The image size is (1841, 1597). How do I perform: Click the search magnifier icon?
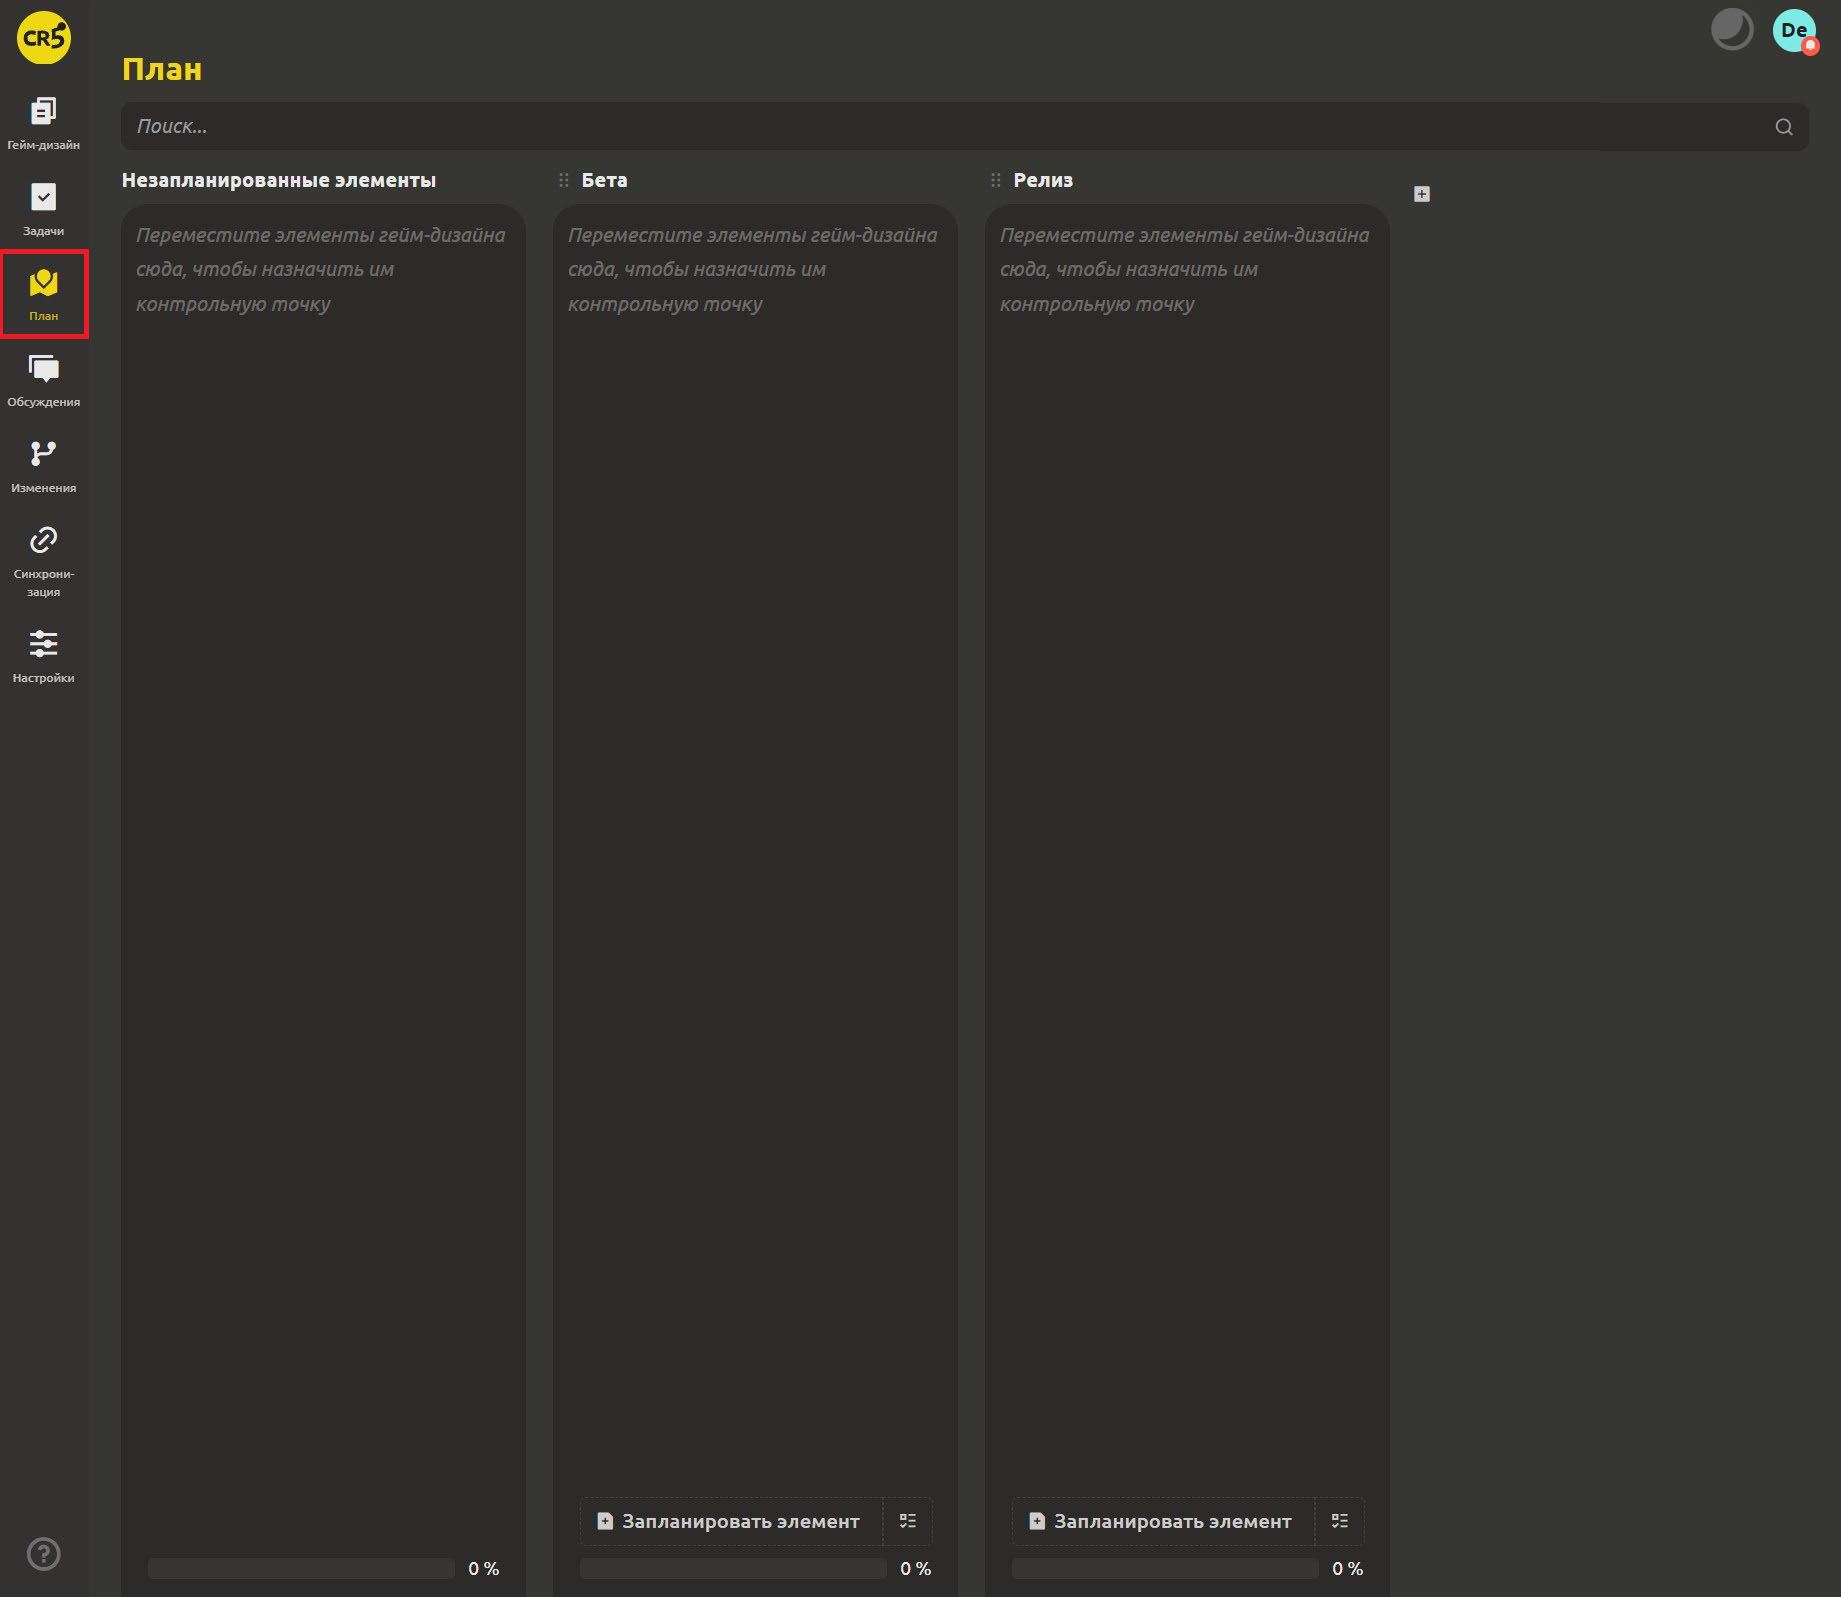1784,127
